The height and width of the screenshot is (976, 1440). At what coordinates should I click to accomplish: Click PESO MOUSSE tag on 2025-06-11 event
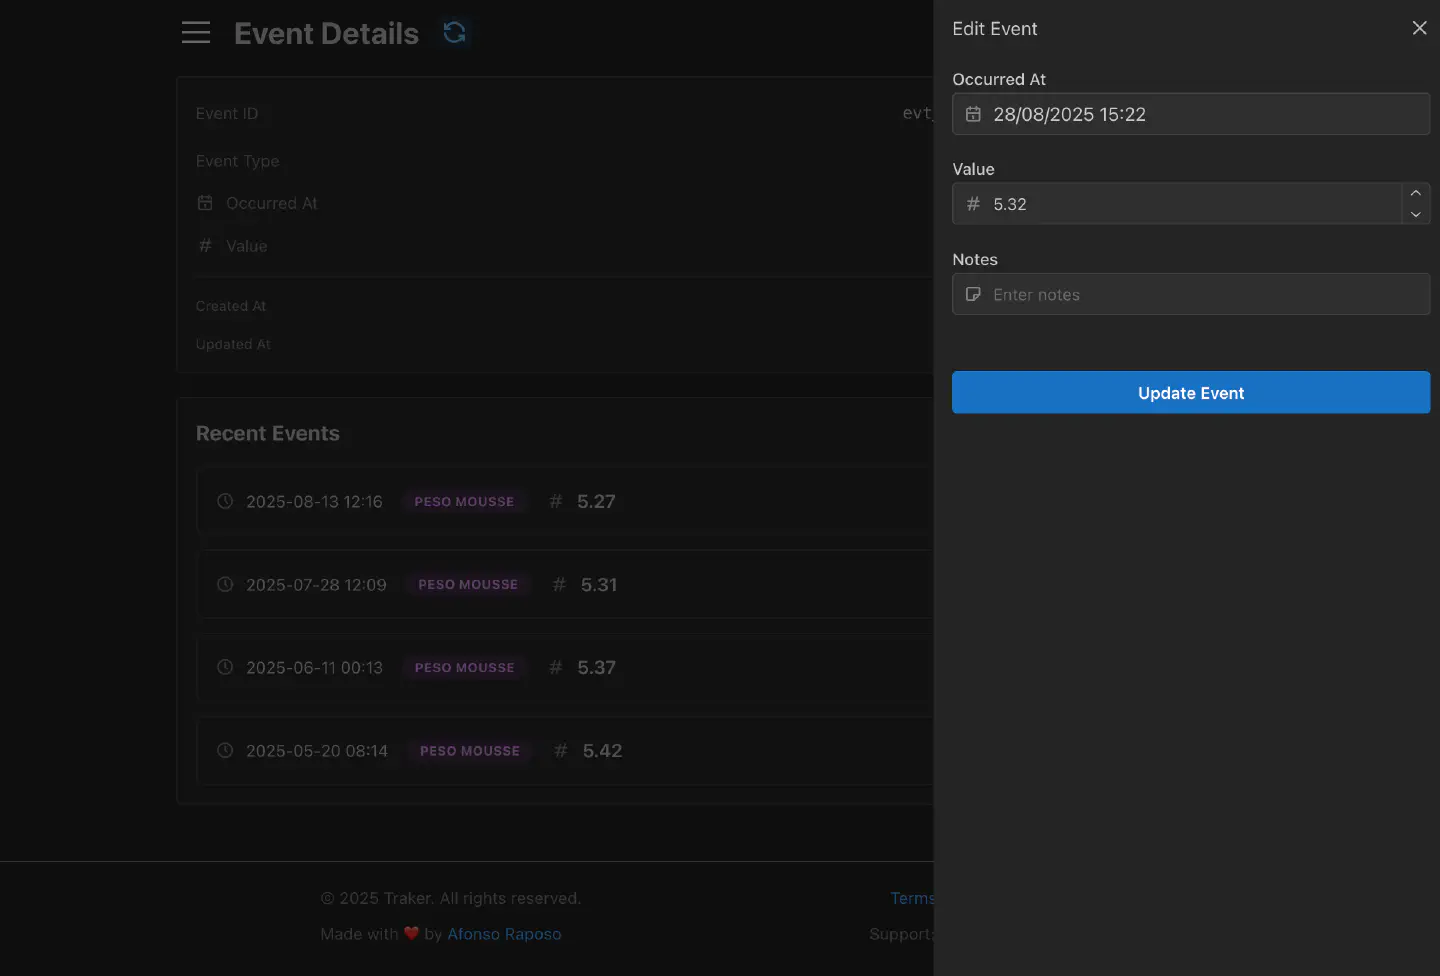465,667
